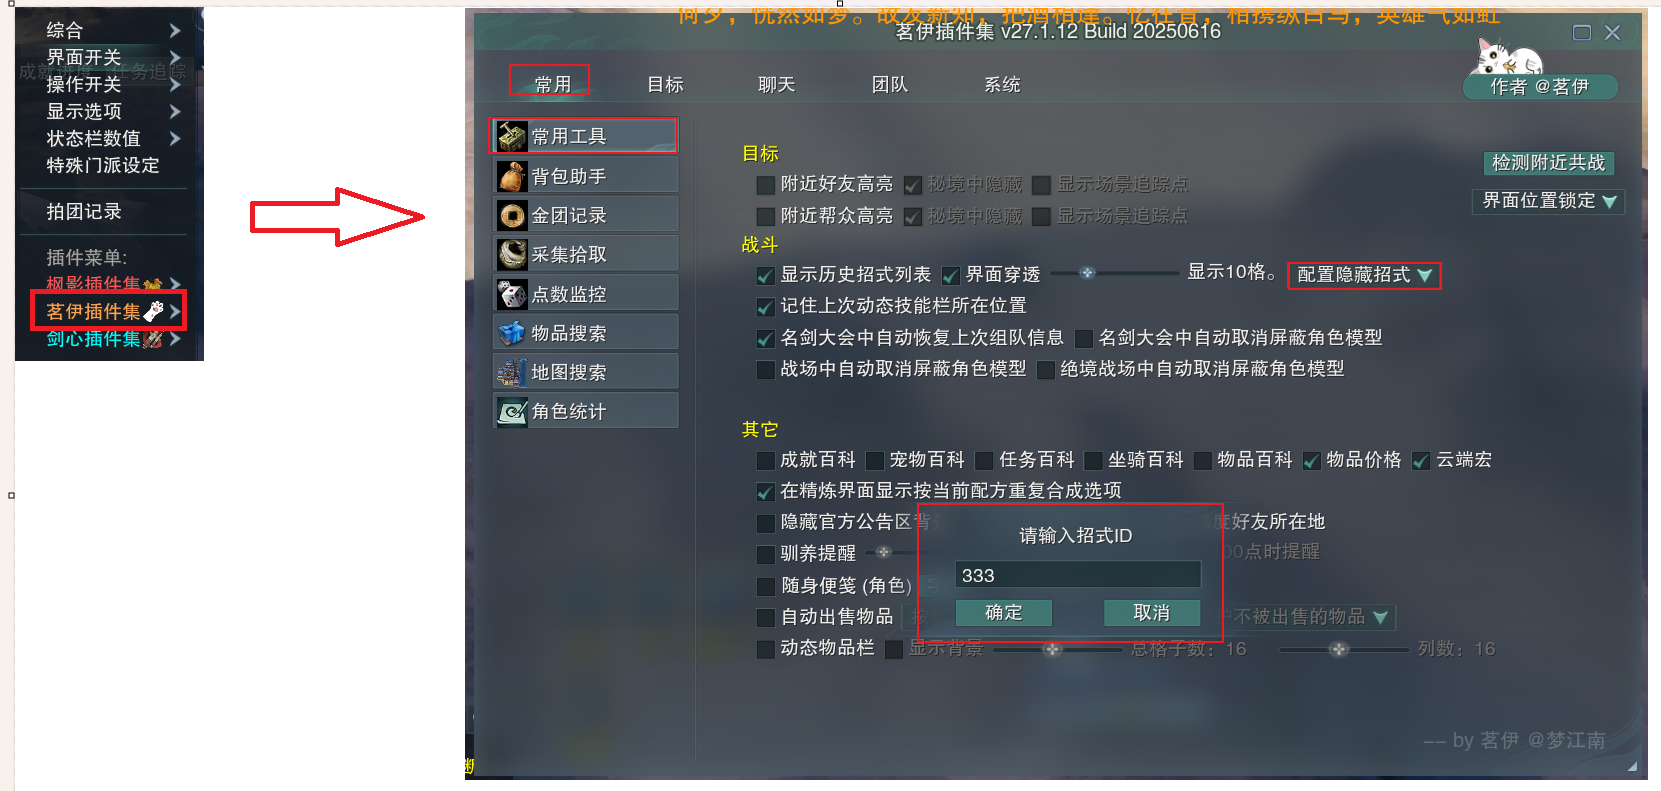Screen dimensions: 1661x791
Task: Confirm the dialog with 确定
Action: (x=1004, y=612)
